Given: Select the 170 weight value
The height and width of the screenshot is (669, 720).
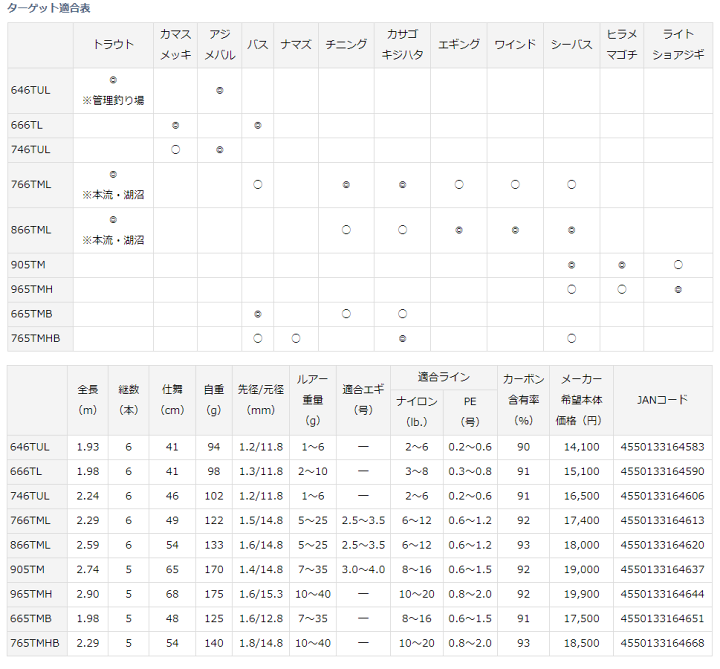Looking at the screenshot, I should pos(214,570).
